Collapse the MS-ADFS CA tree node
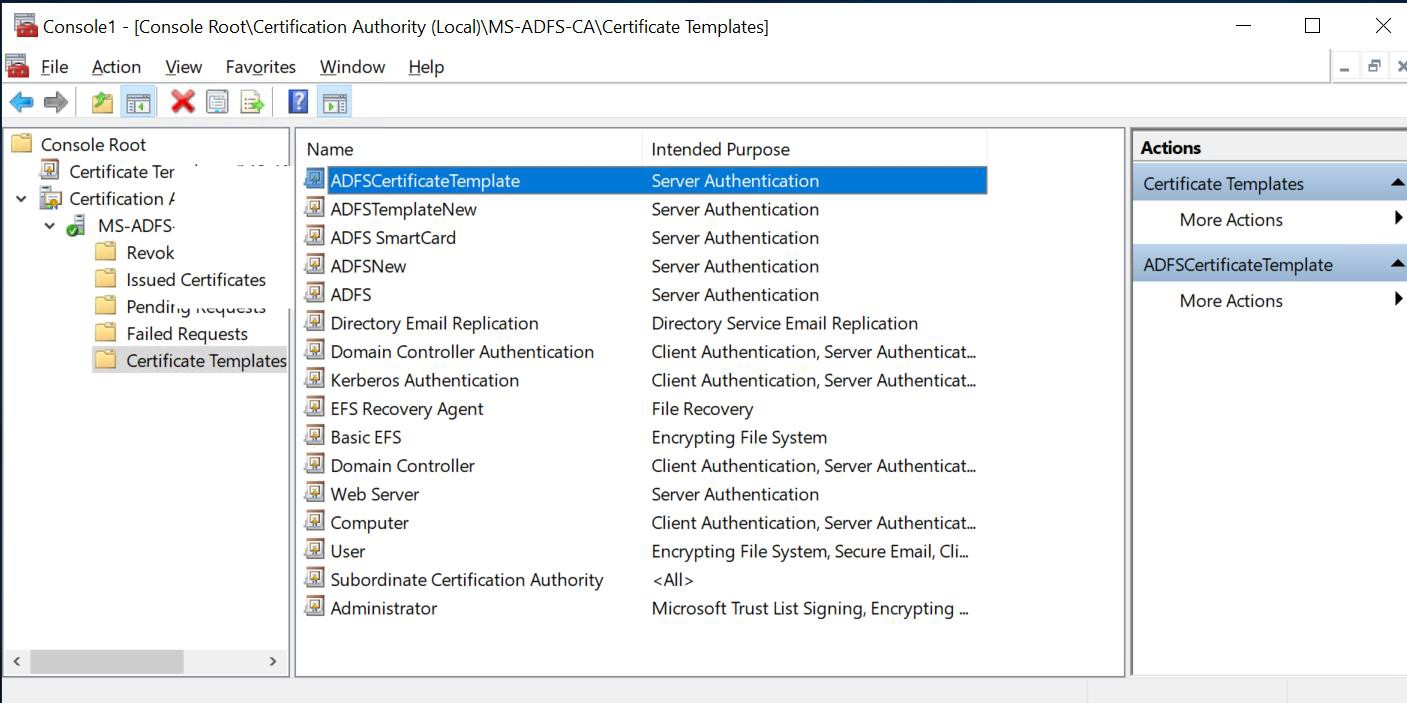The height and width of the screenshot is (703, 1407). tap(49, 226)
